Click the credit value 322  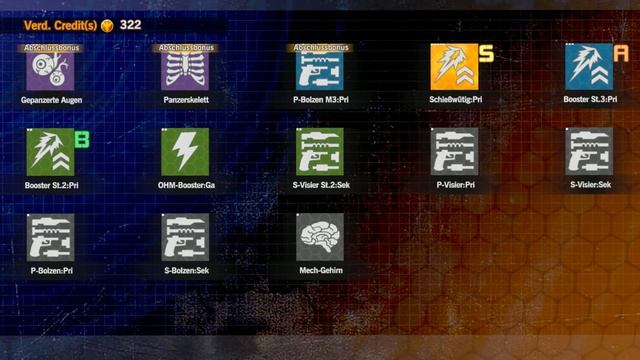tap(131, 25)
